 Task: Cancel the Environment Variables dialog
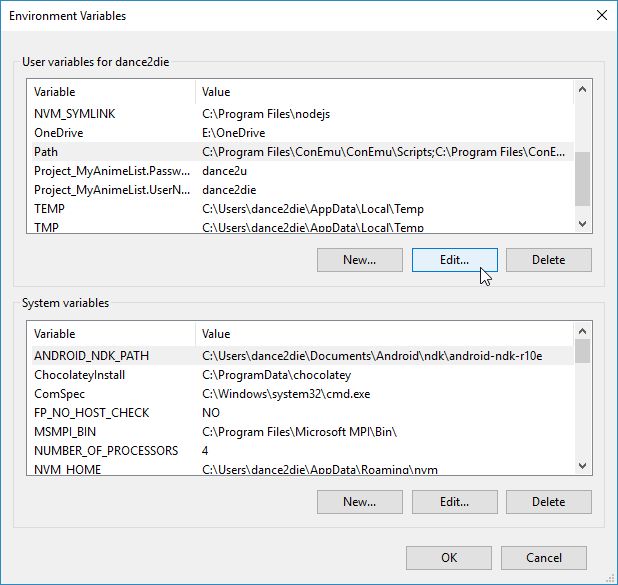click(x=543, y=558)
